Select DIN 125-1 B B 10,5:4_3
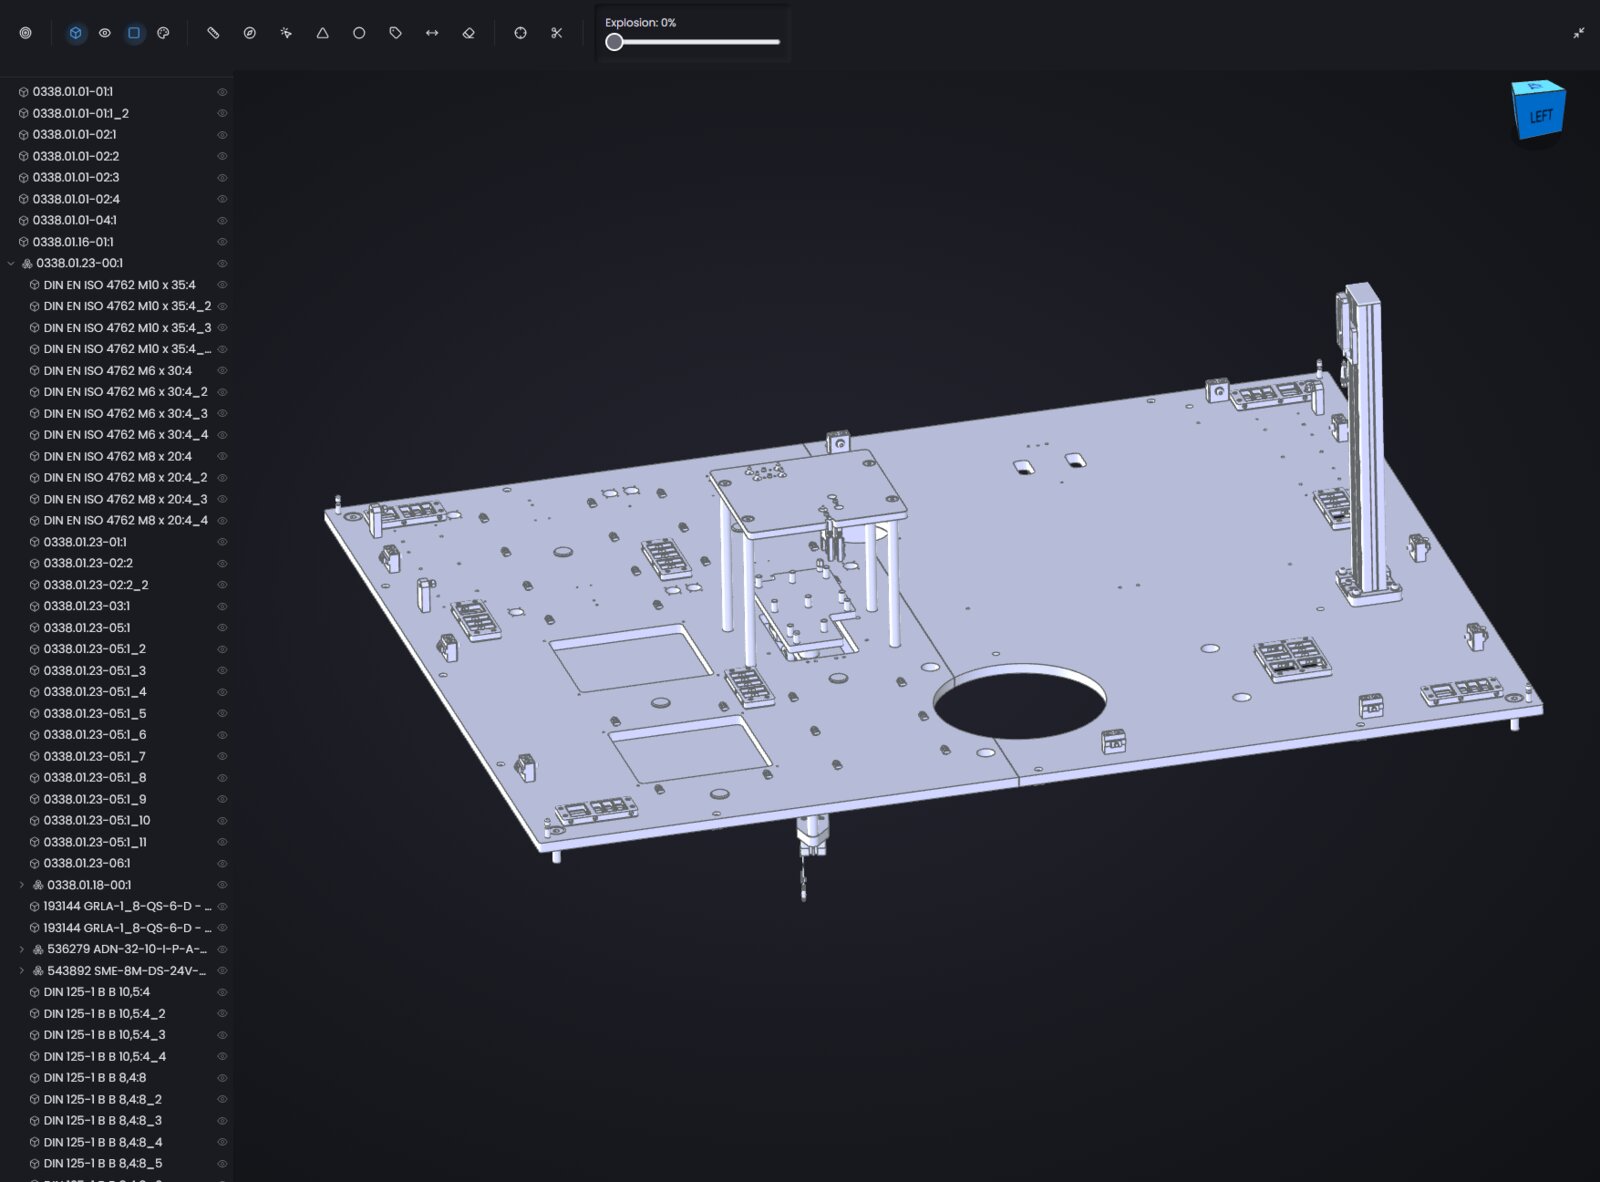Image resolution: width=1600 pixels, height=1182 pixels. click(105, 1035)
